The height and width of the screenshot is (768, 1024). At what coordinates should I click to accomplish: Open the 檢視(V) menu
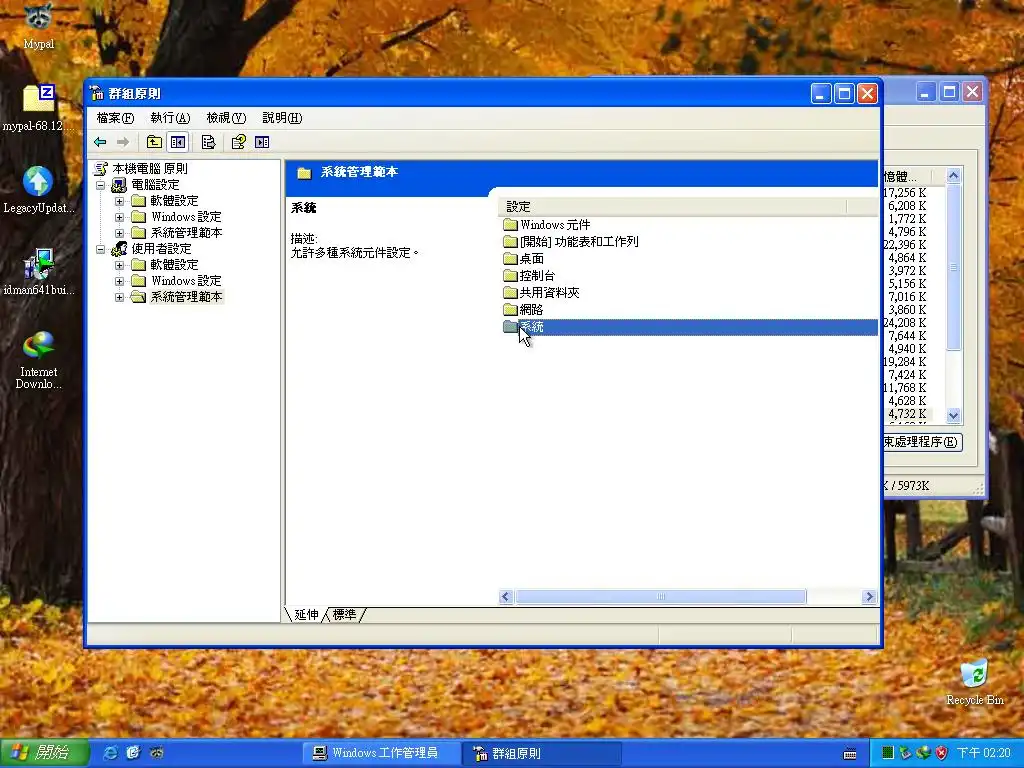click(x=226, y=118)
